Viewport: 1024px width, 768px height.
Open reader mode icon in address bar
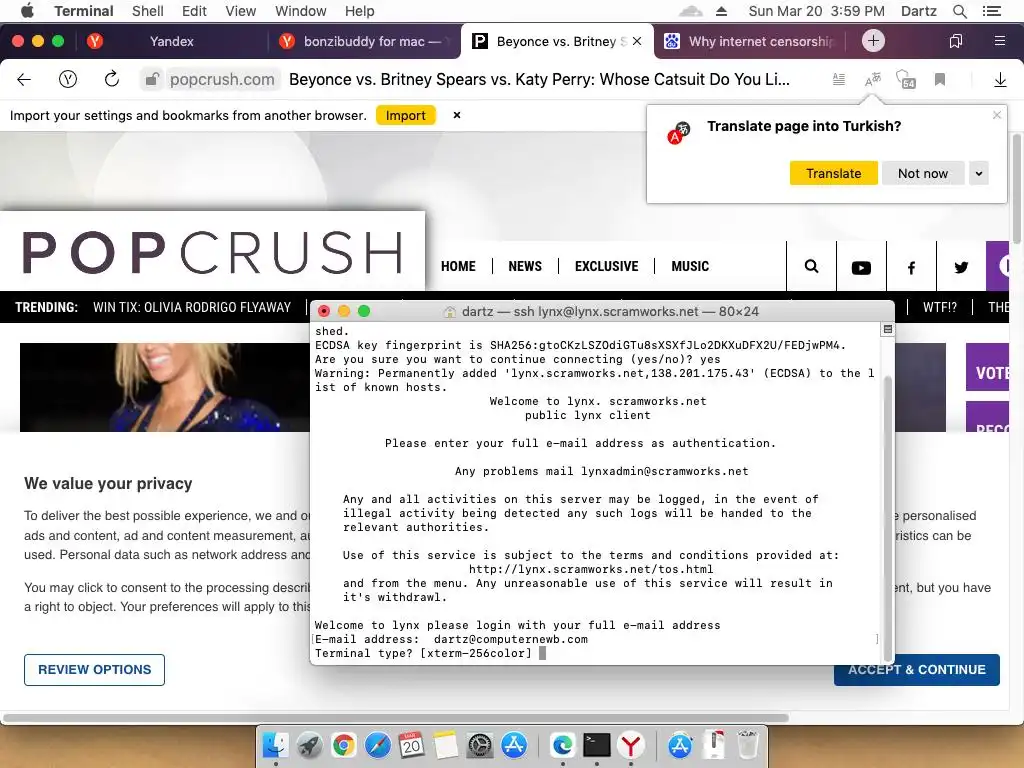[839, 80]
